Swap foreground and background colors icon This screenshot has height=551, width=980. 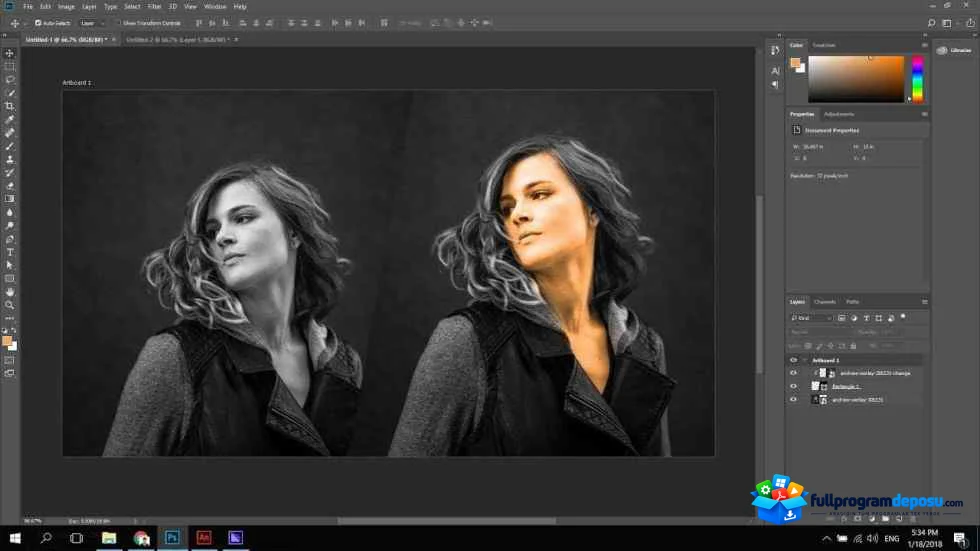click(14, 331)
